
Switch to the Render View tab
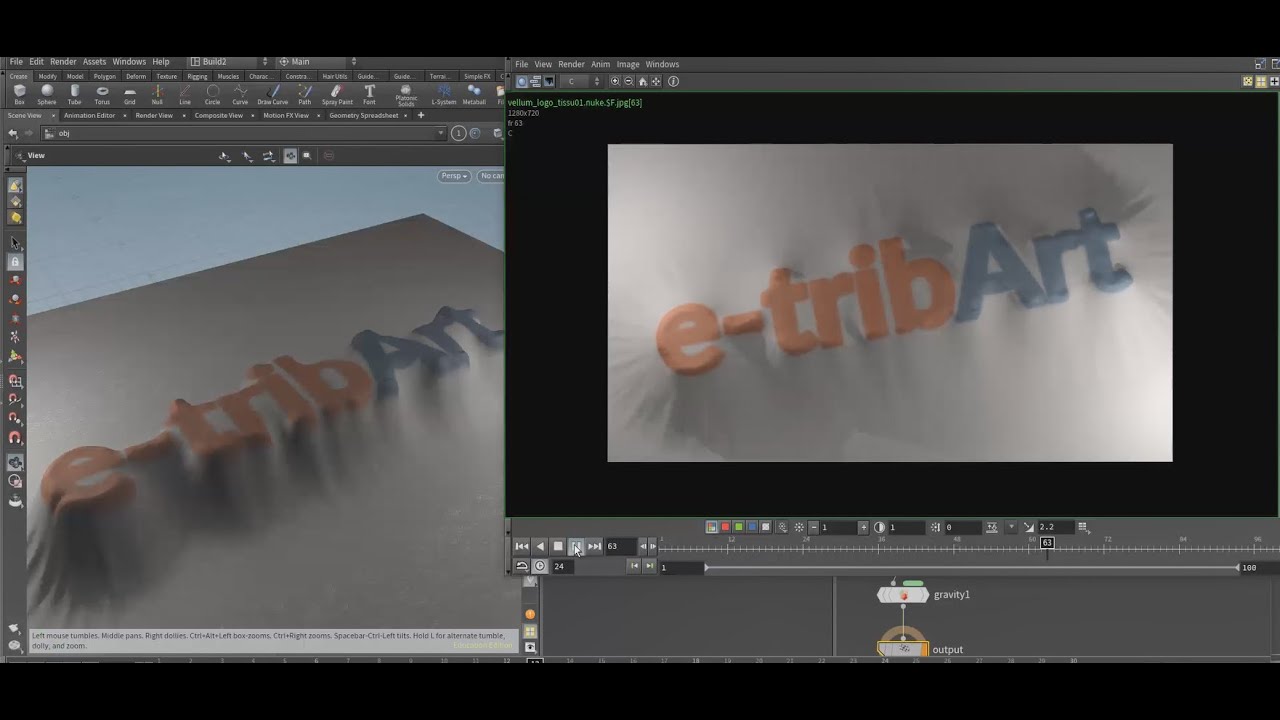pos(154,115)
